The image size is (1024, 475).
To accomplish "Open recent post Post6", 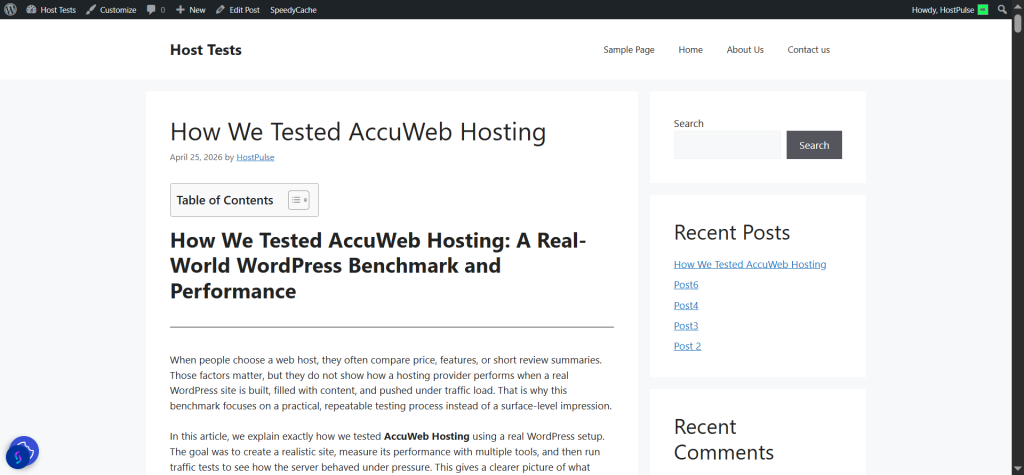I will click(686, 285).
